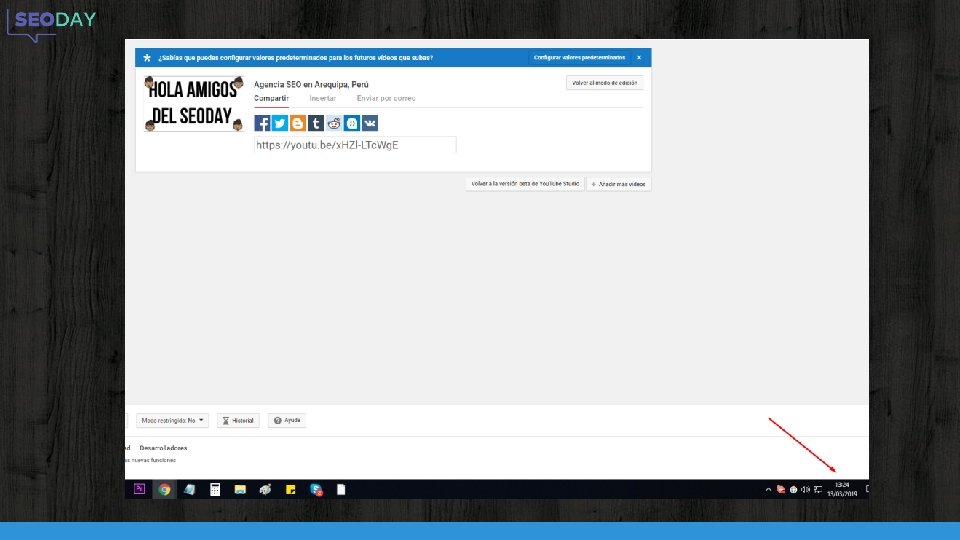Image resolution: width=960 pixels, height=540 pixels.
Task: Switch to the Compartir tab
Action: (271, 99)
